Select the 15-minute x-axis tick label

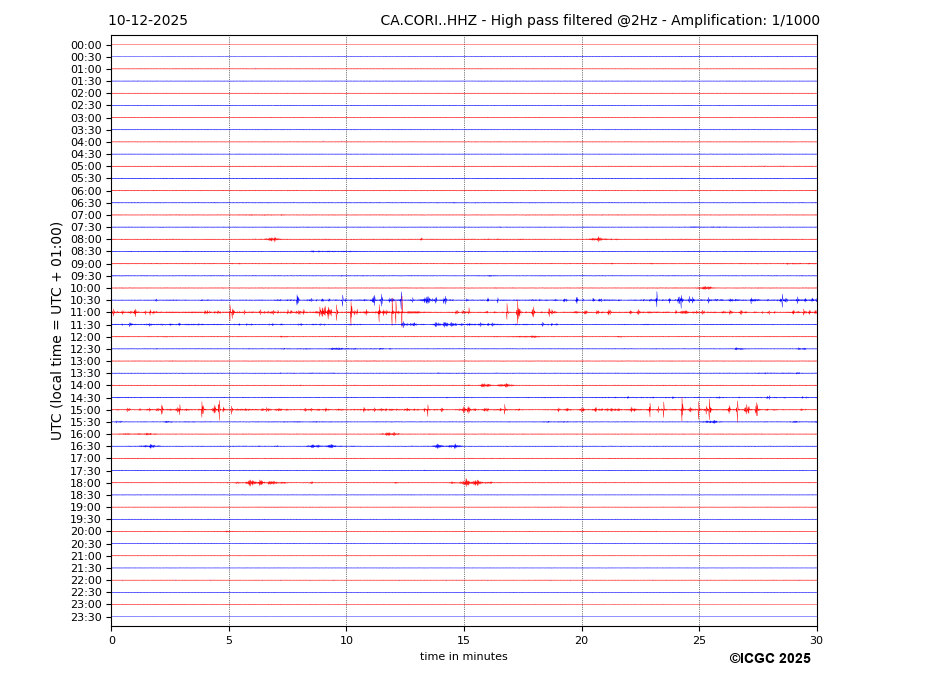coord(464,640)
